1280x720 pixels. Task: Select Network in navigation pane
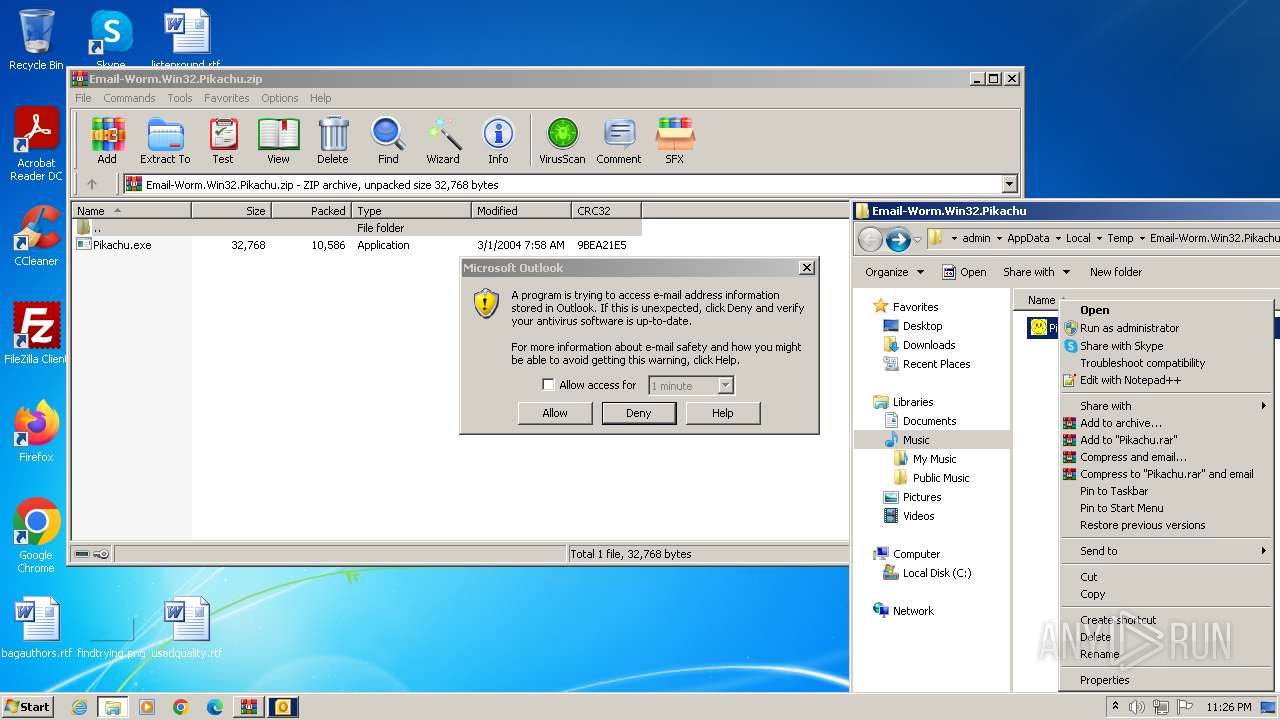pos(913,611)
